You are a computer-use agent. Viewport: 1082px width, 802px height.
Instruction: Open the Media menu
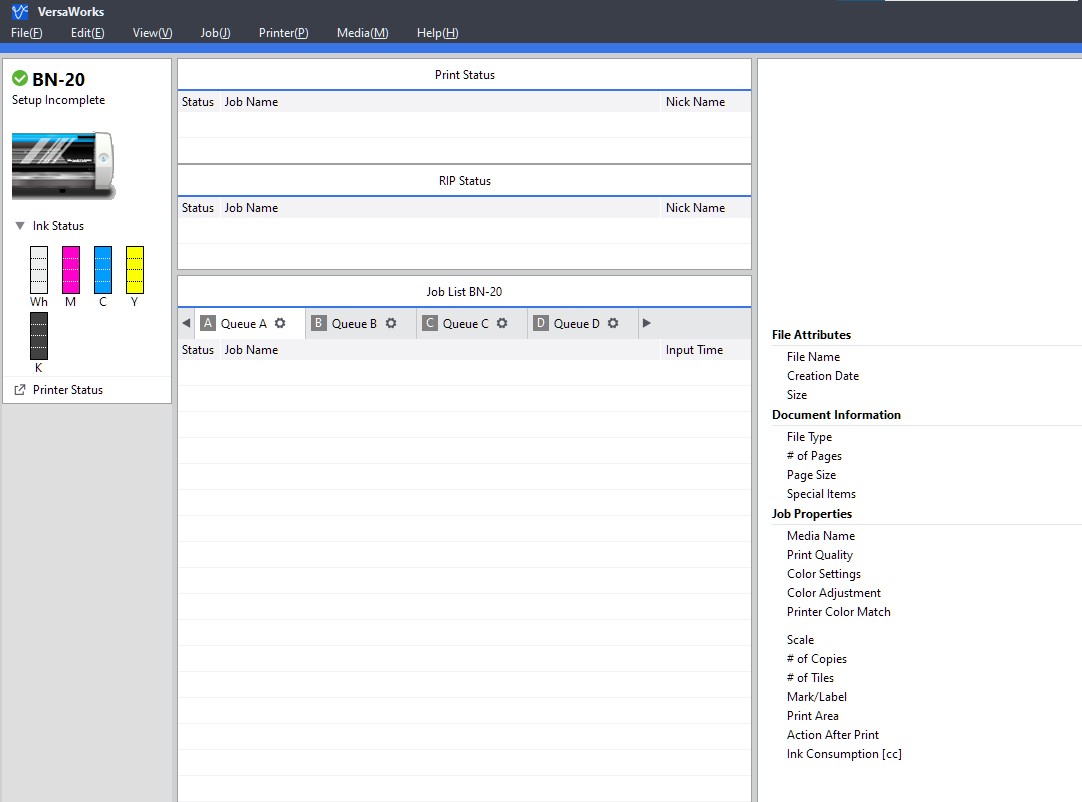pyautogui.click(x=362, y=33)
